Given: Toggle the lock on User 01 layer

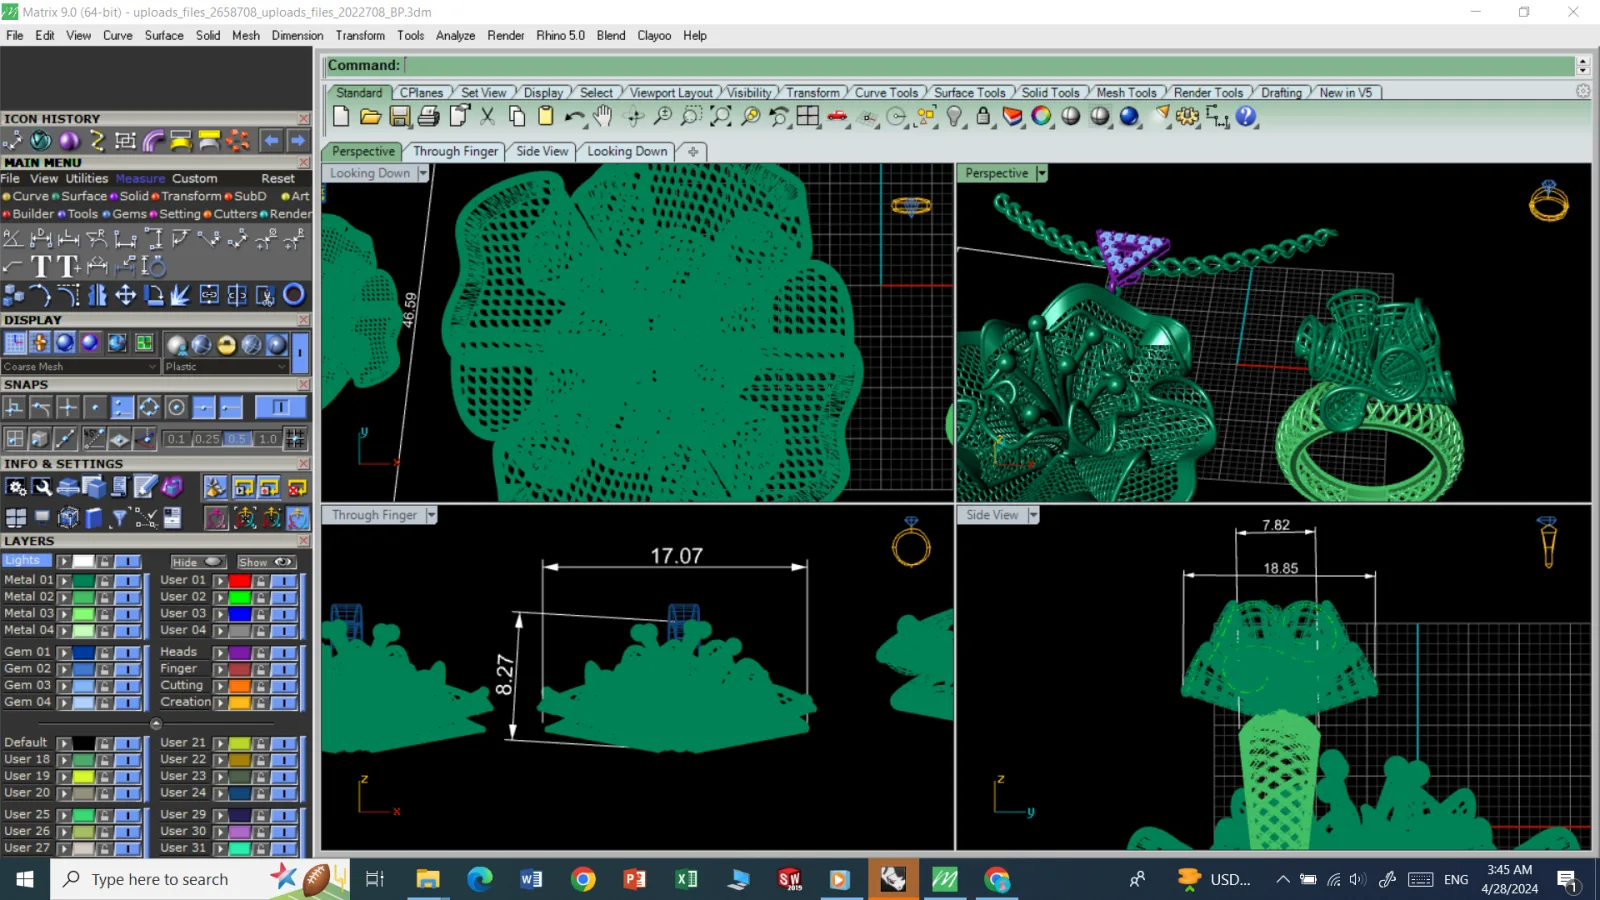Looking at the screenshot, I should point(261,580).
